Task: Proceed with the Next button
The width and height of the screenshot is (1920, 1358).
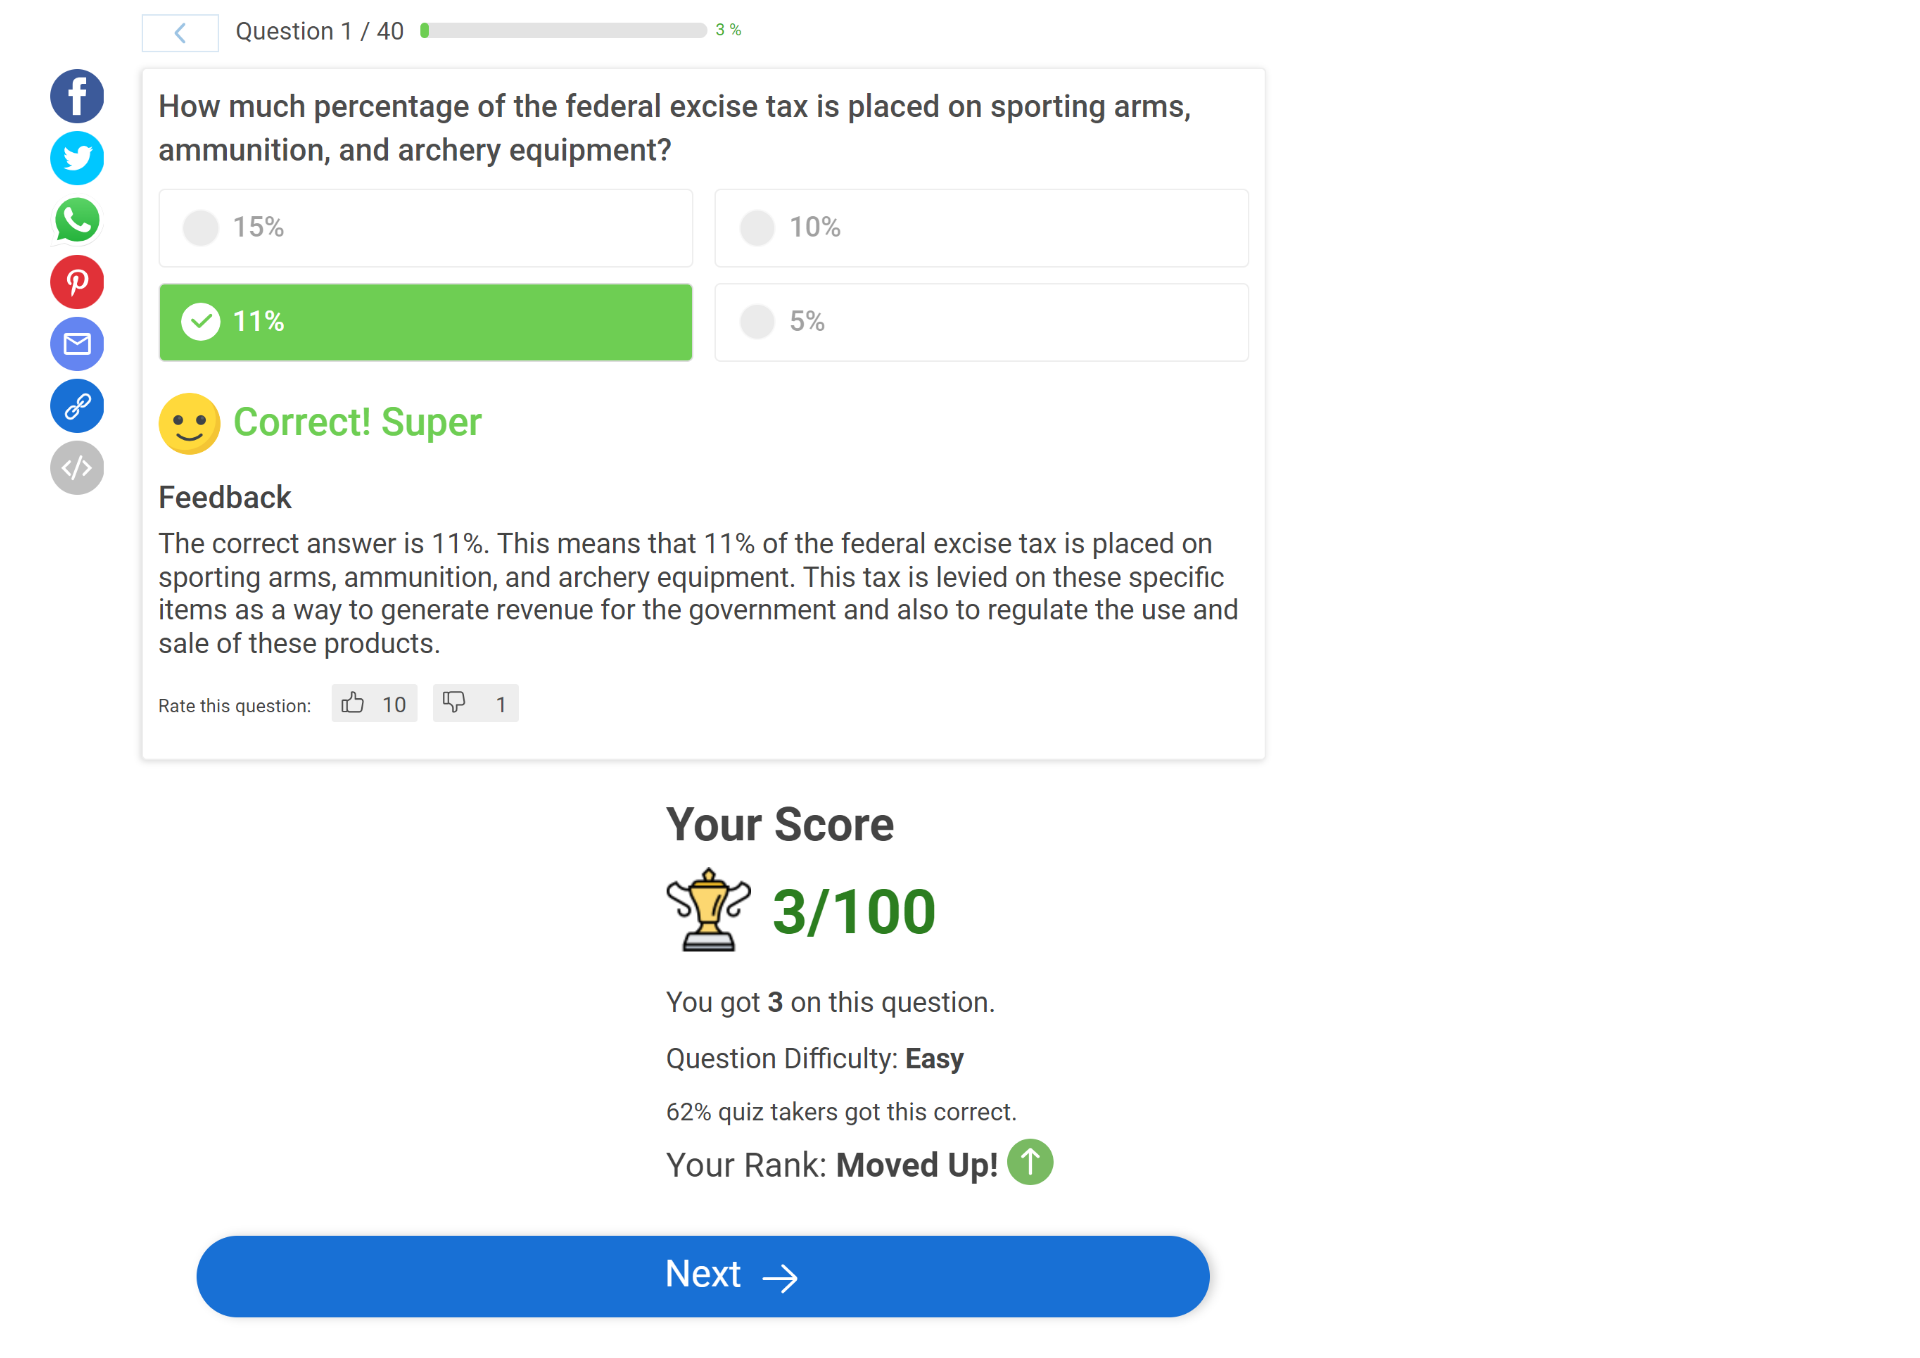Action: coord(702,1276)
